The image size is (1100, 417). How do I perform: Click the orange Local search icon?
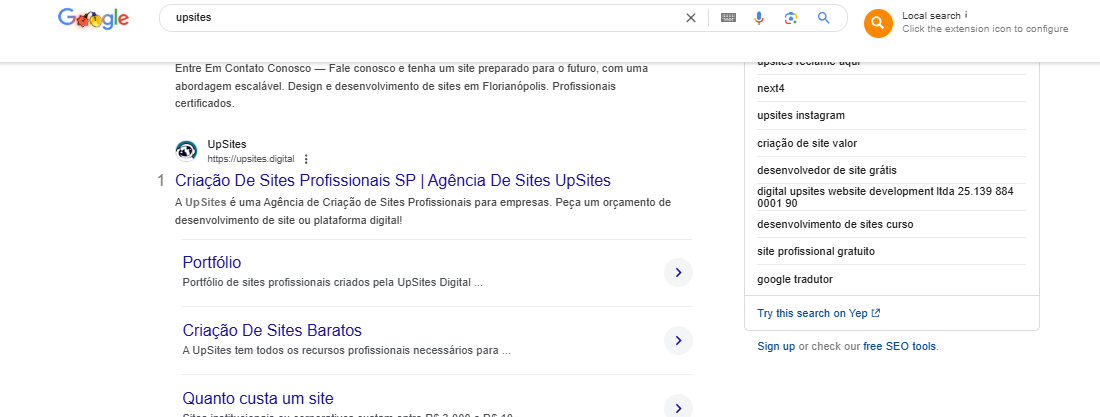pyautogui.click(x=878, y=23)
